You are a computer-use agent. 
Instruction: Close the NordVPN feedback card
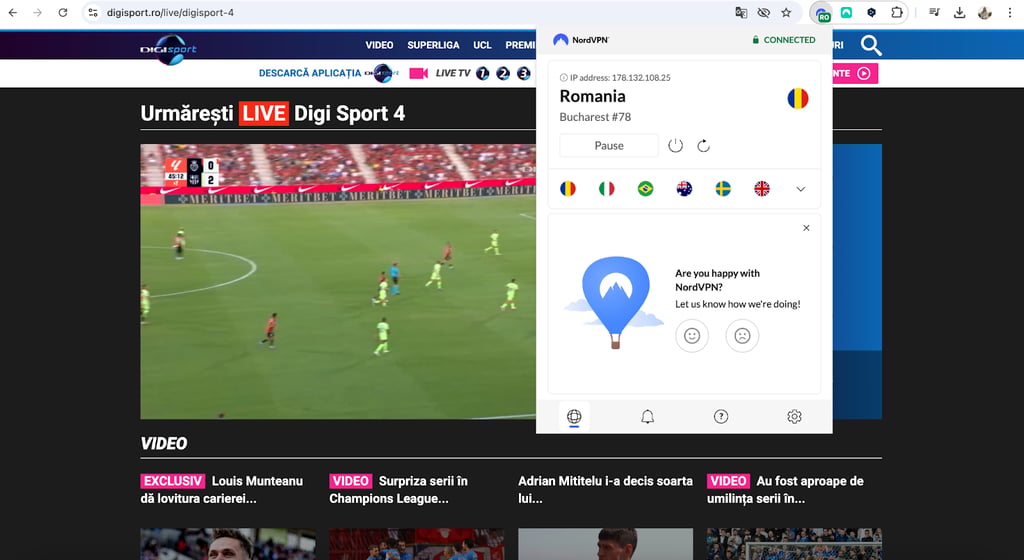806,228
